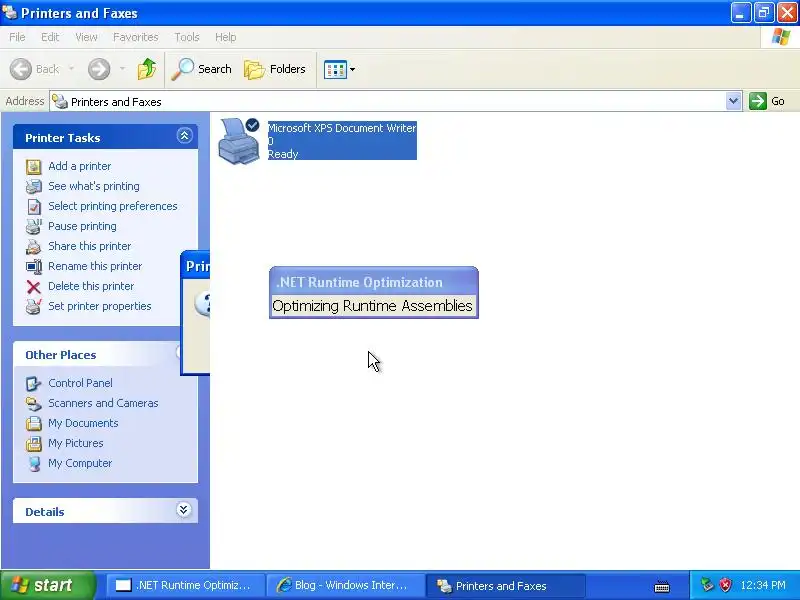Viewport: 800px width, 600px height.
Task: Click the taskbar clock showing 12:34 PM
Action: [763, 585]
